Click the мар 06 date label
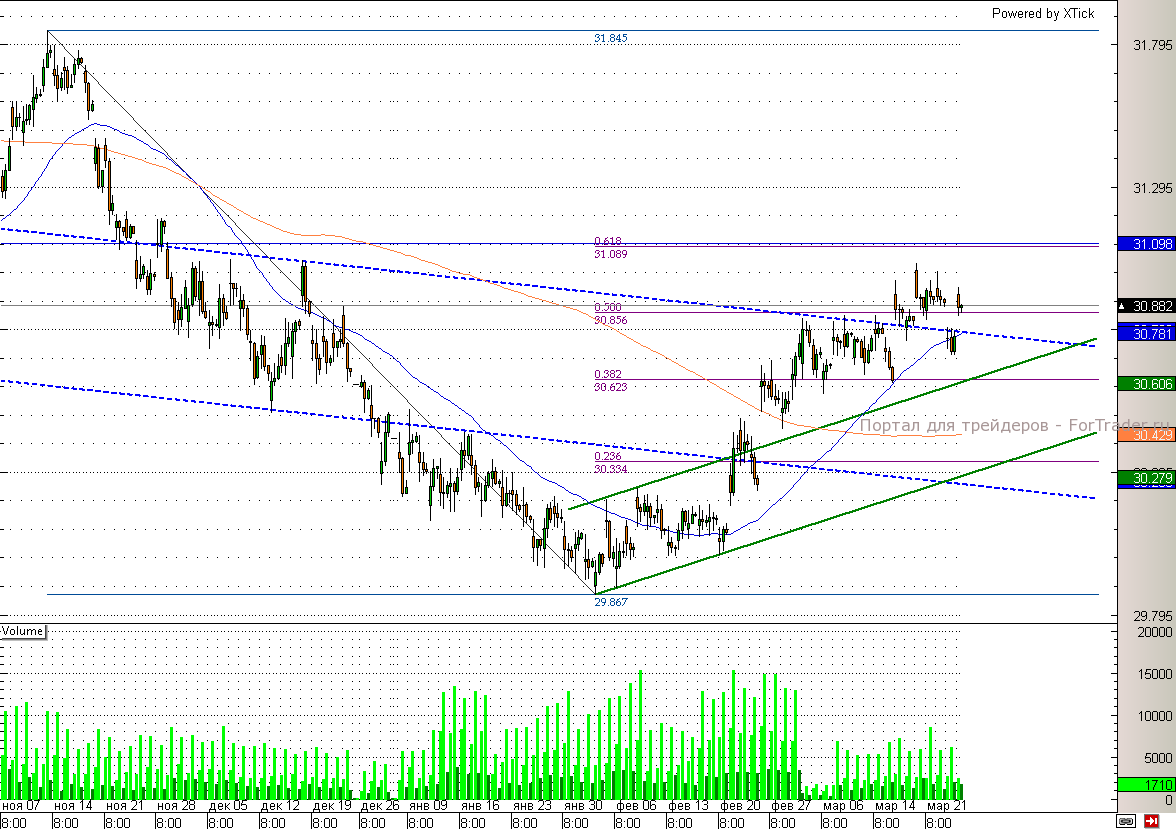This screenshot has height=829, width=1176. pyautogui.click(x=843, y=806)
